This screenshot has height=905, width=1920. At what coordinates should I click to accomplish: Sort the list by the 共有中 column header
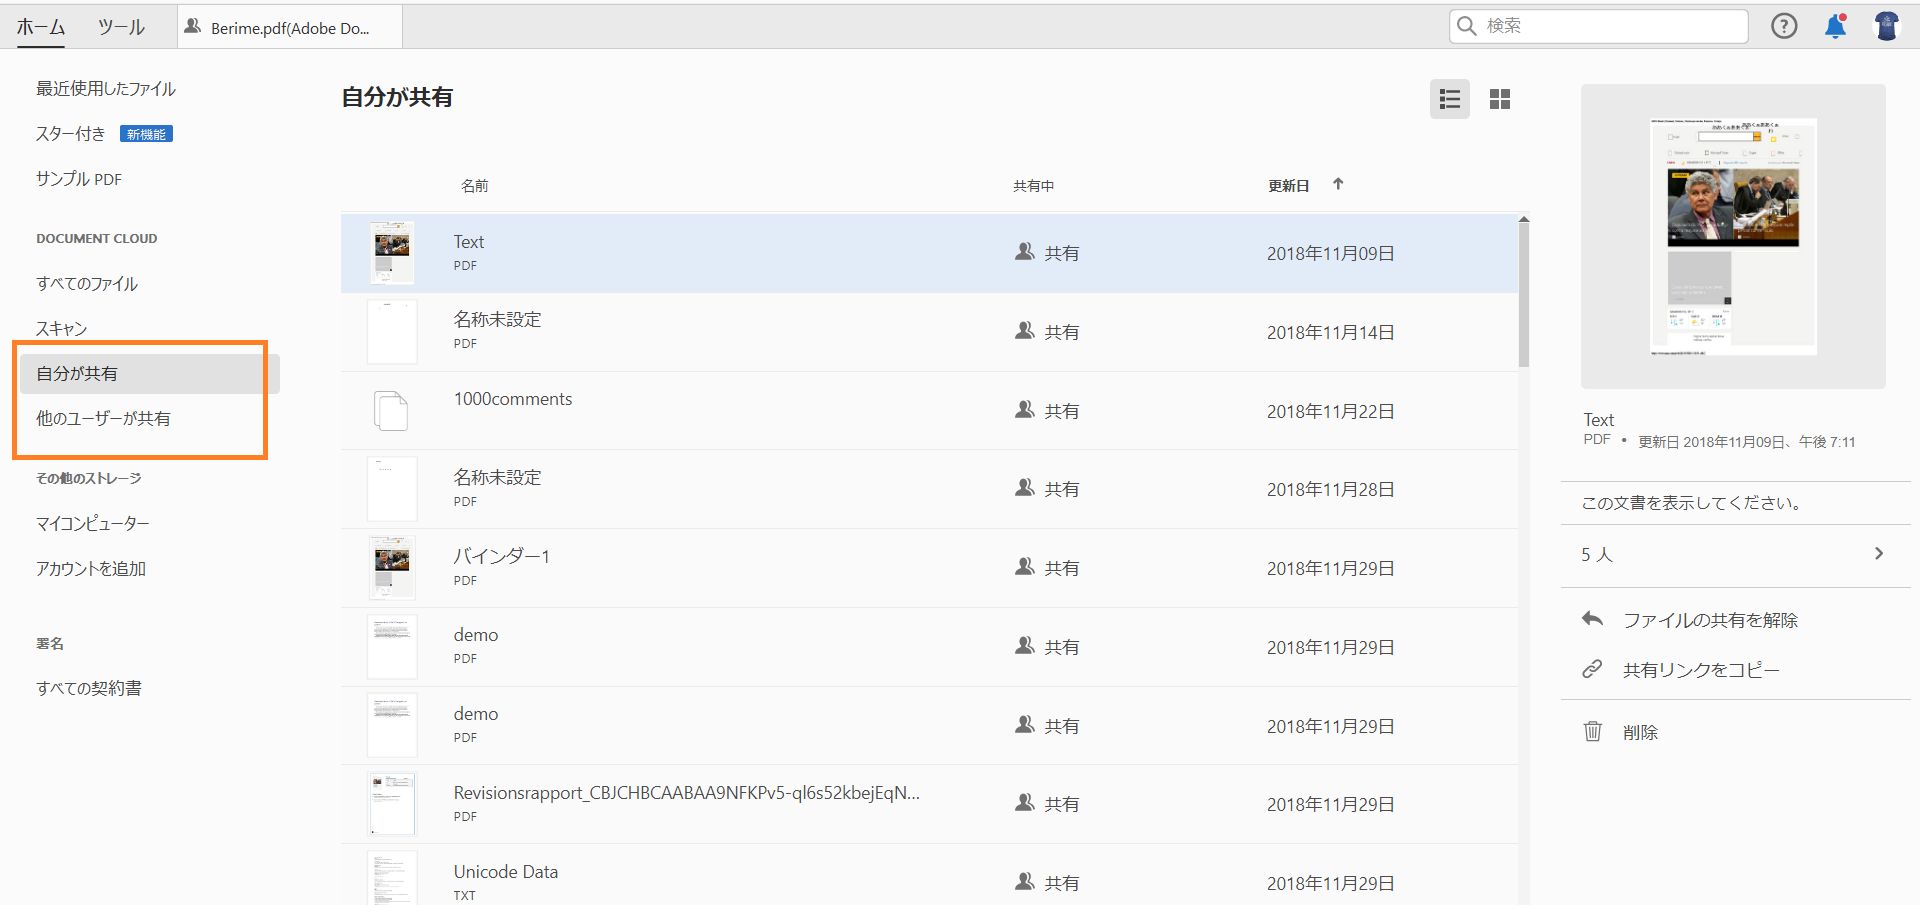pos(1033,186)
